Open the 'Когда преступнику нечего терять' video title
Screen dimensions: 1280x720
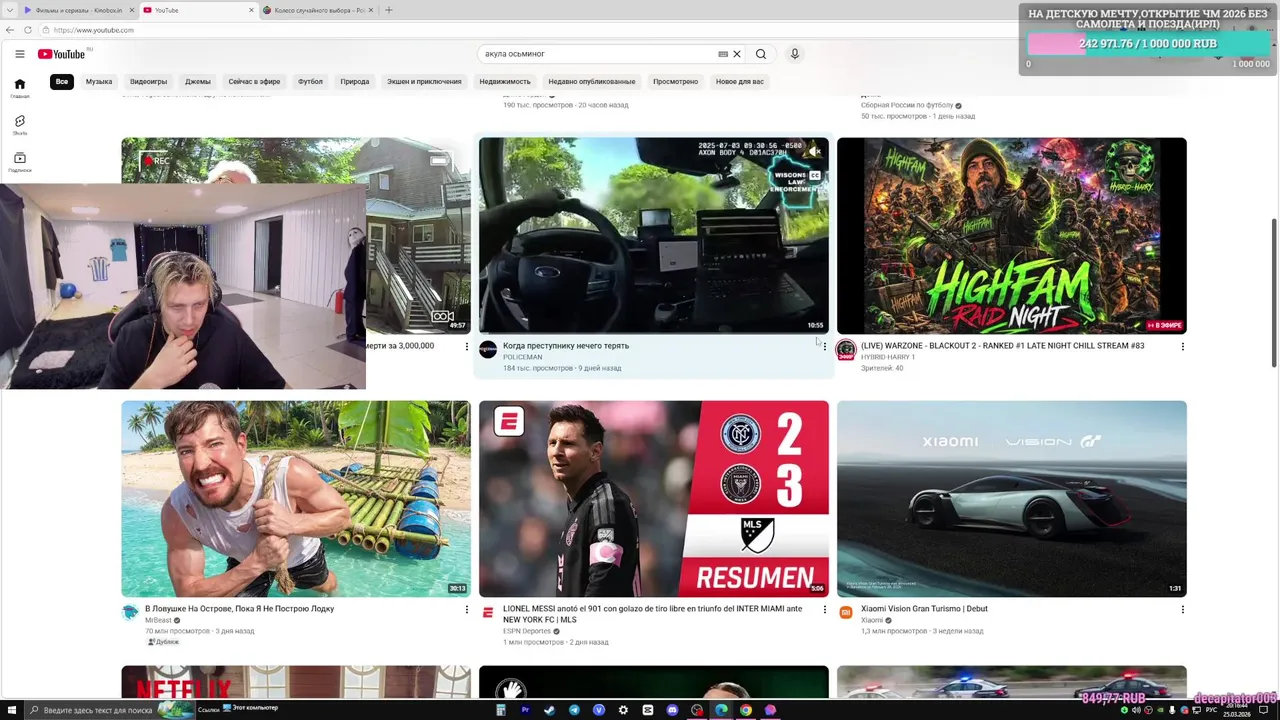pos(566,346)
